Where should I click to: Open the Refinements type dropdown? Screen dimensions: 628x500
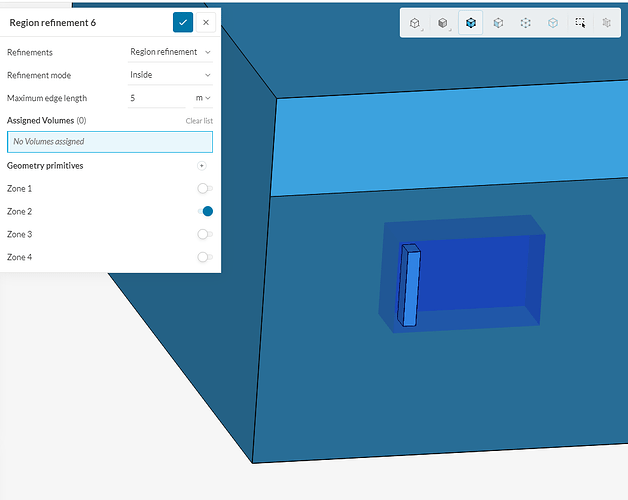(x=170, y=52)
